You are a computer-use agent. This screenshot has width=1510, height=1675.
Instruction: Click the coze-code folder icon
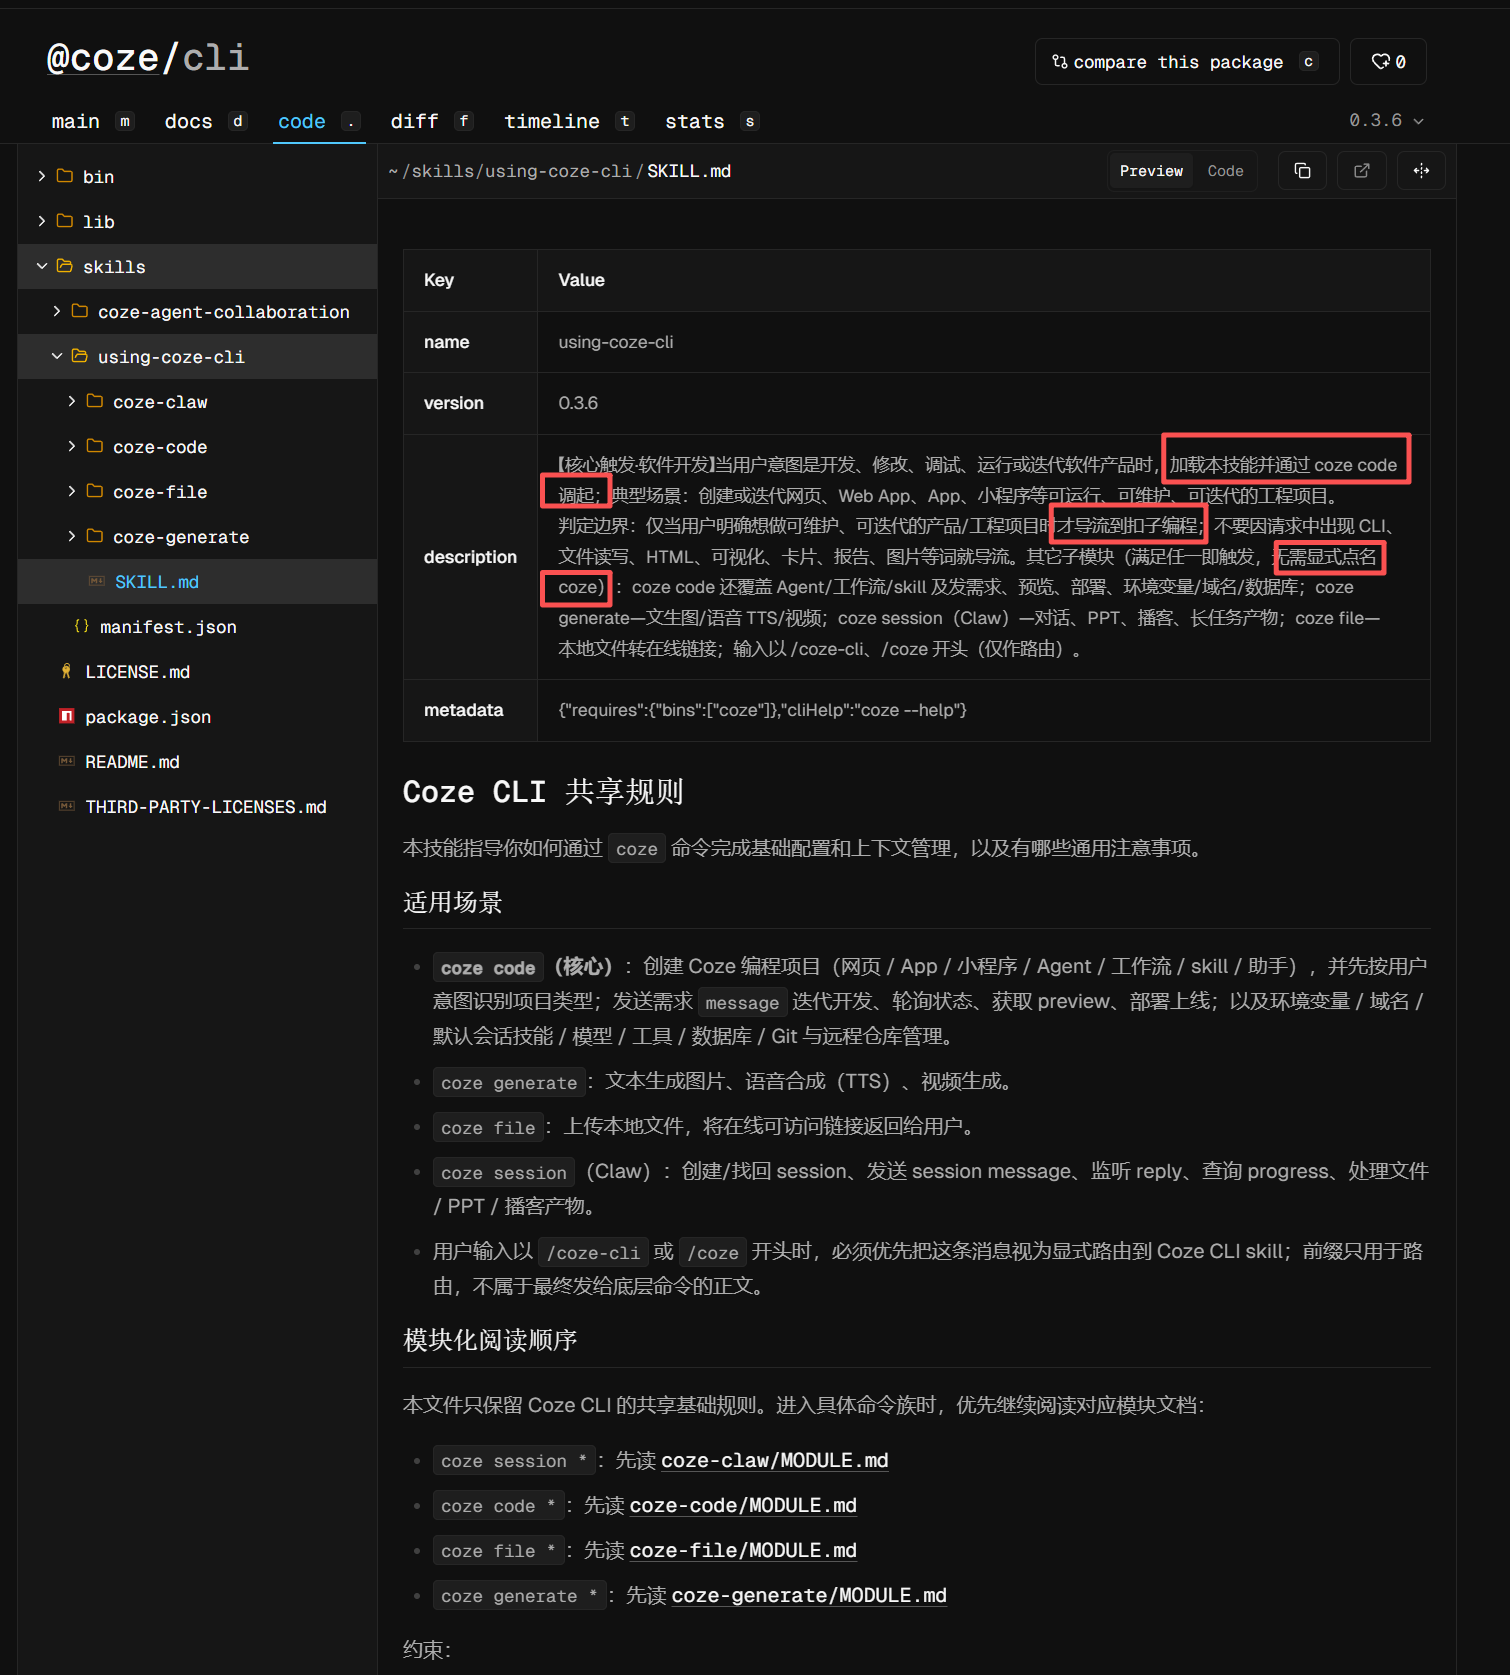coord(95,446)
